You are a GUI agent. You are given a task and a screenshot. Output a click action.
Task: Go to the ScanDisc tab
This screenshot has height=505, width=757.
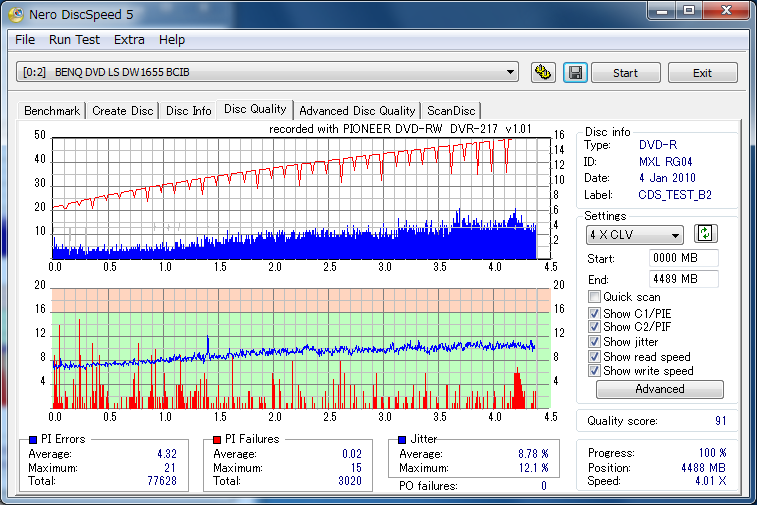point(451,111)
